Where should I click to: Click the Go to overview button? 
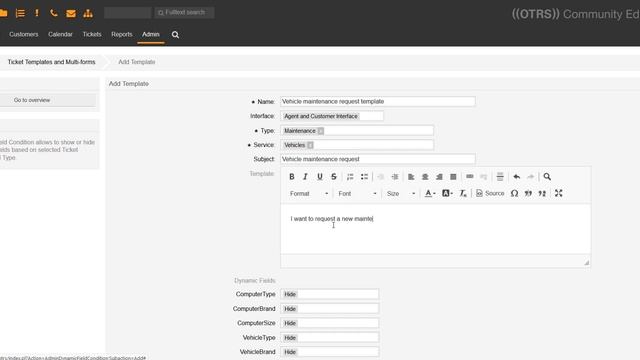[48, 100]
